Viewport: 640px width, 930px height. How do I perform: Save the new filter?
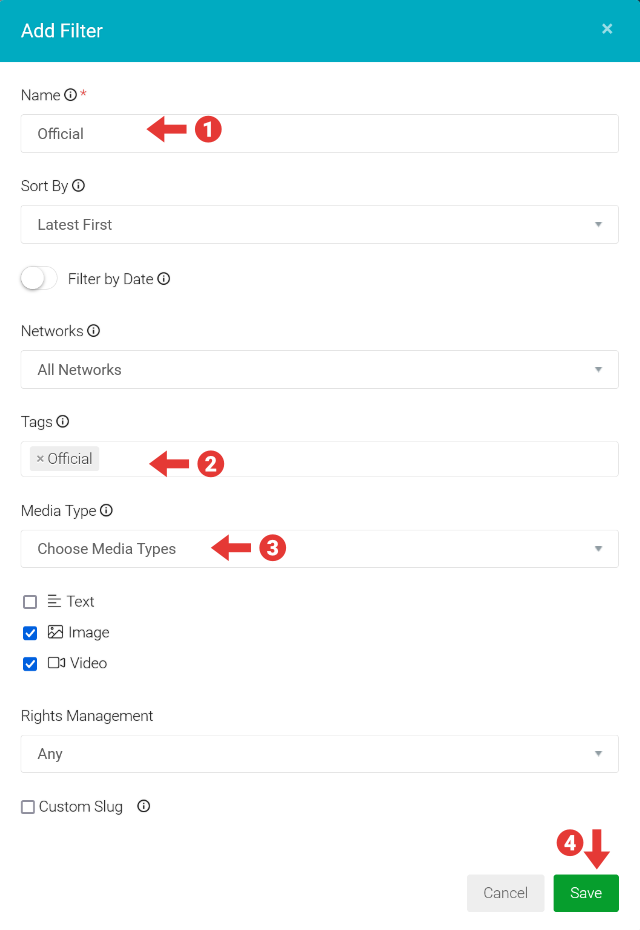[x=586, y=893]
